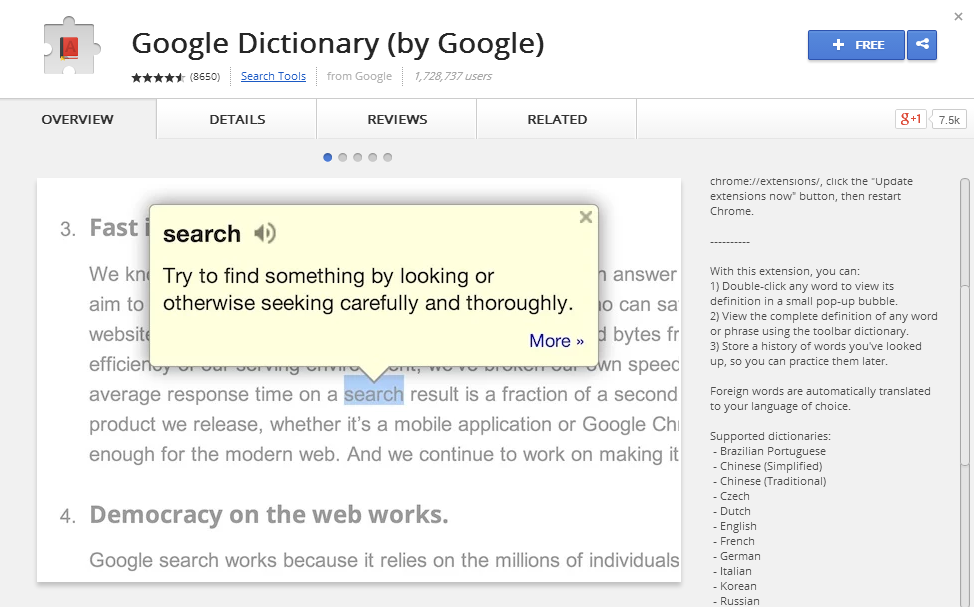The width and height of the screenshot is (974, 607).
Task: Click the Google Dictionary puzzle-piece extension icon
Action: point(70,47)
